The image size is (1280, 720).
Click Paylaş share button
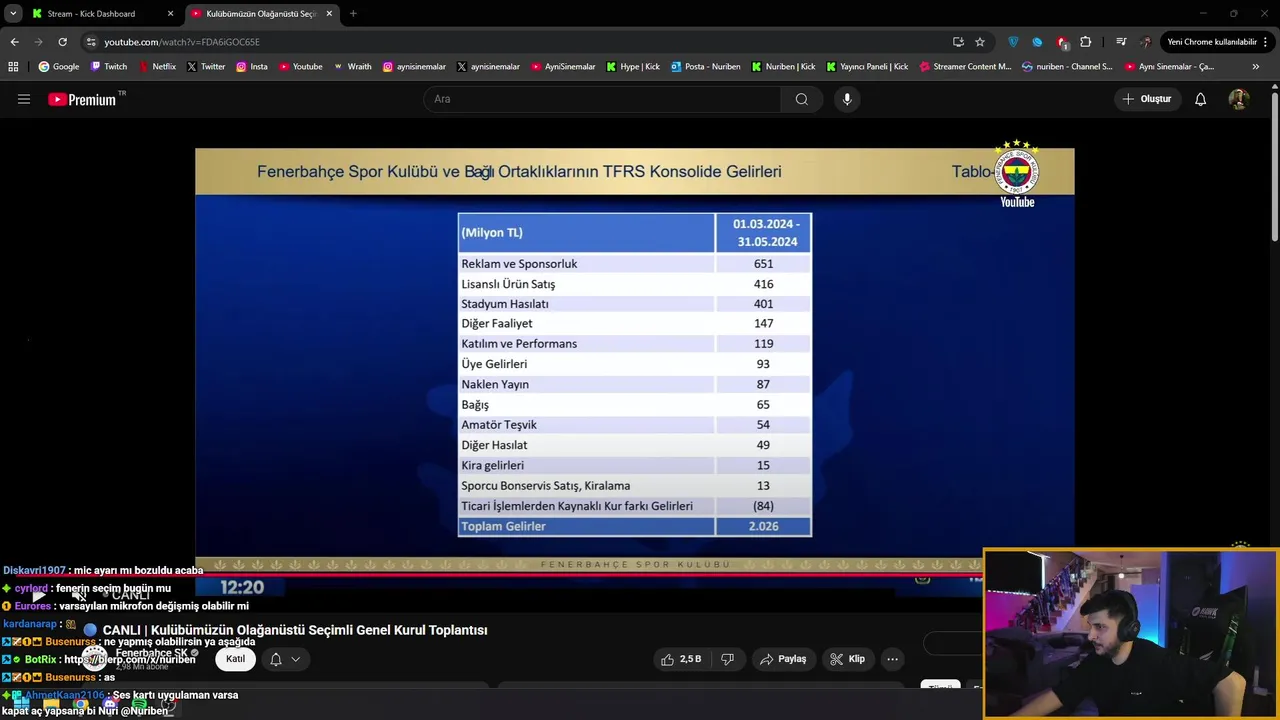(x=783, y=659)
